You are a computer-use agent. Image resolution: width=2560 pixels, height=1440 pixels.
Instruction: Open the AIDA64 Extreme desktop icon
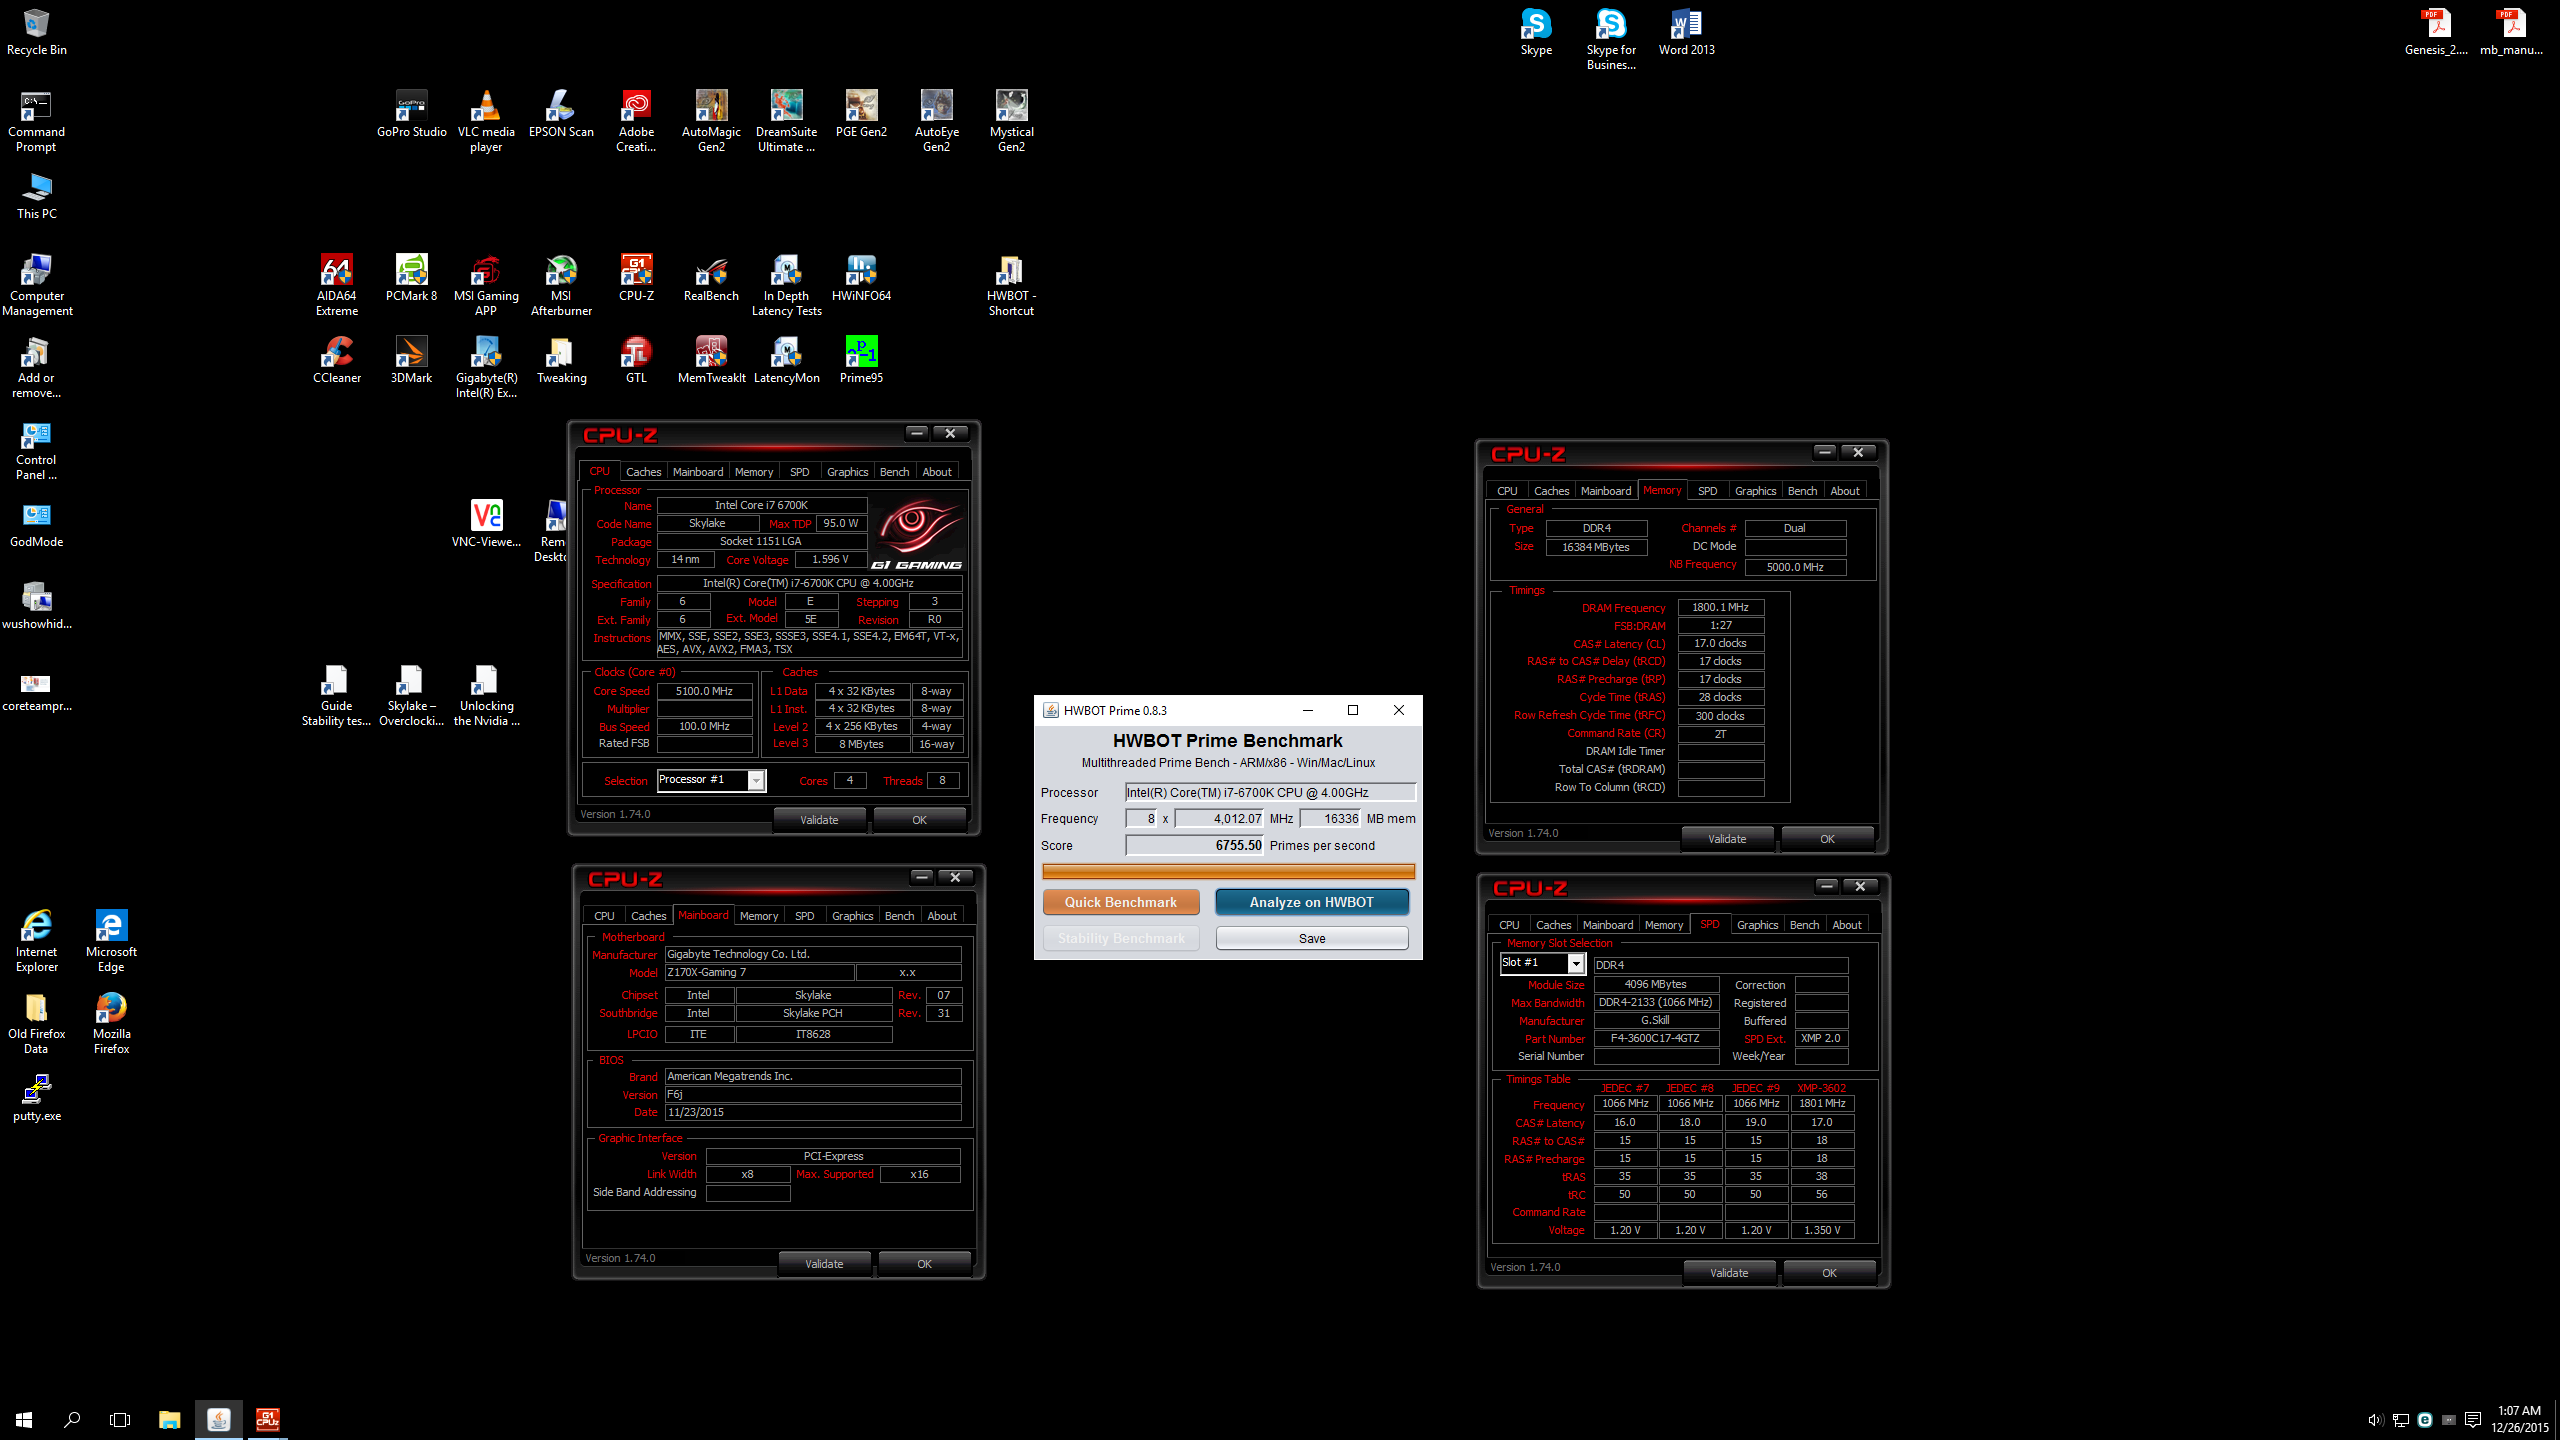click(336, 284)
